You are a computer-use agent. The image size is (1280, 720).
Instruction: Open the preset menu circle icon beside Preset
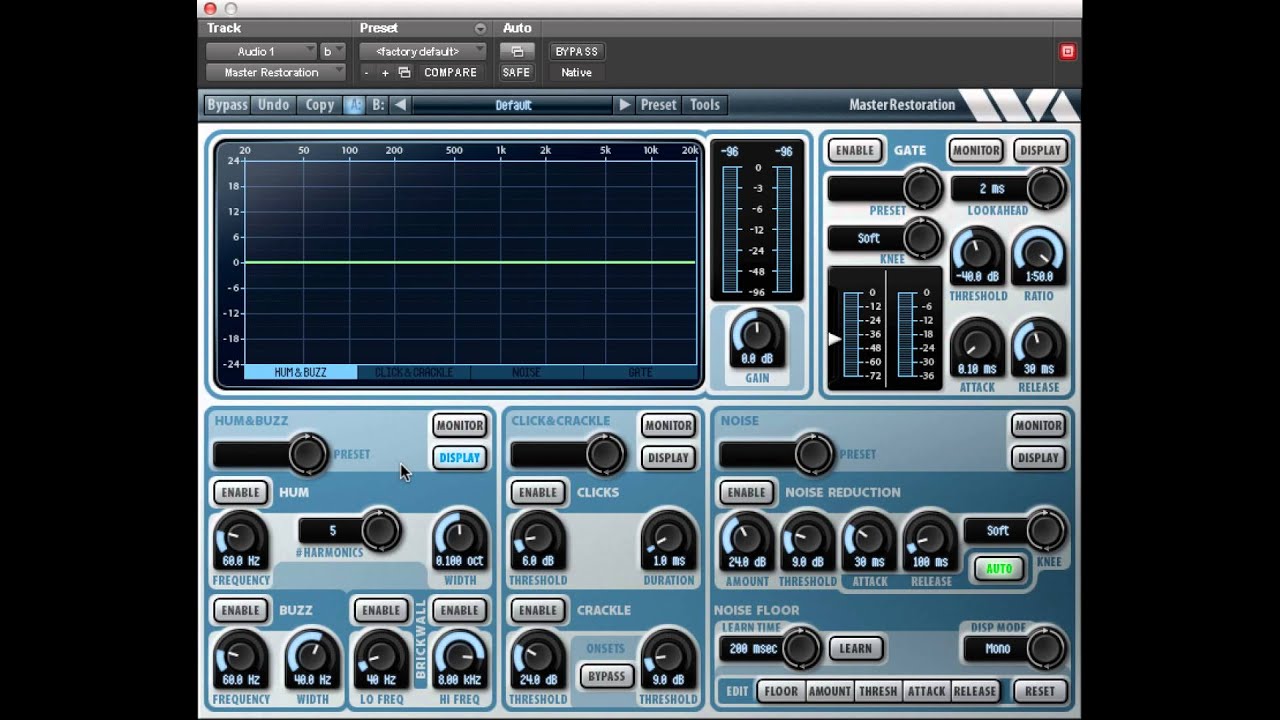coord(480,28)
